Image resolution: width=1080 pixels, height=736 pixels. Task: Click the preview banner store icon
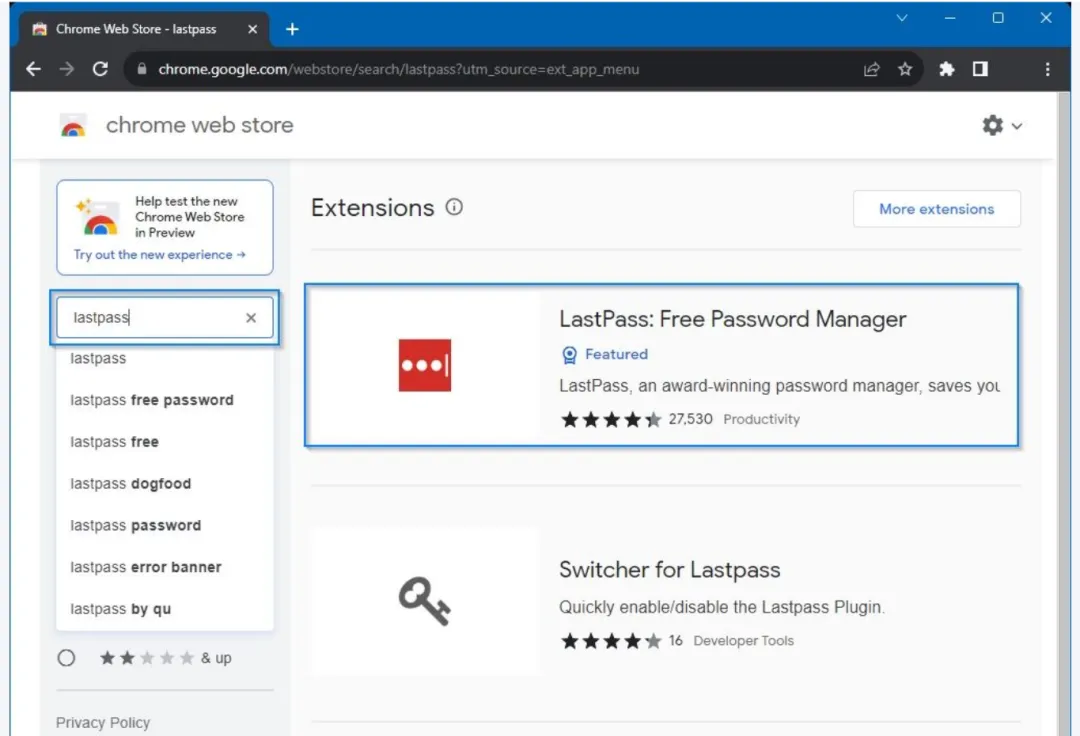click(98, 217)
